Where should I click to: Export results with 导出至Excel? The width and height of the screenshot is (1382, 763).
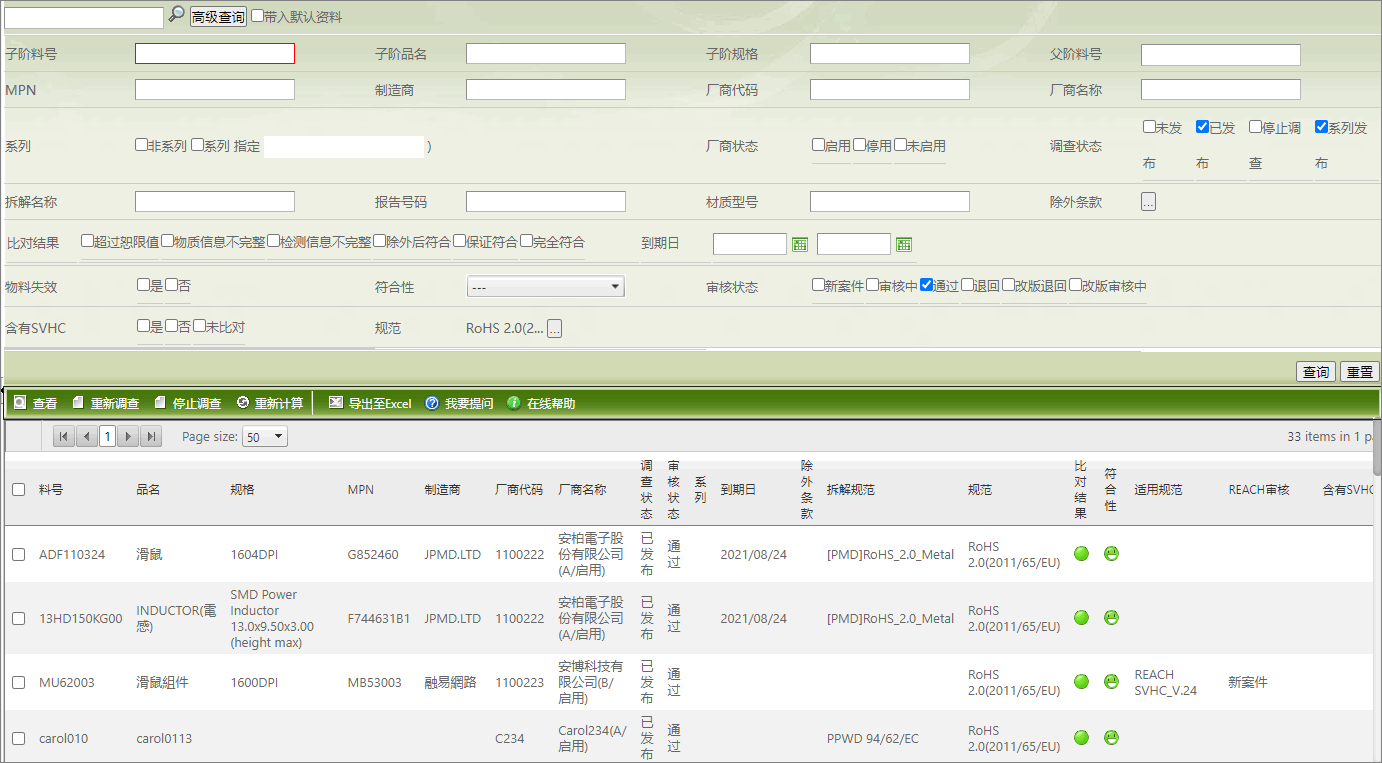point(370,403)
